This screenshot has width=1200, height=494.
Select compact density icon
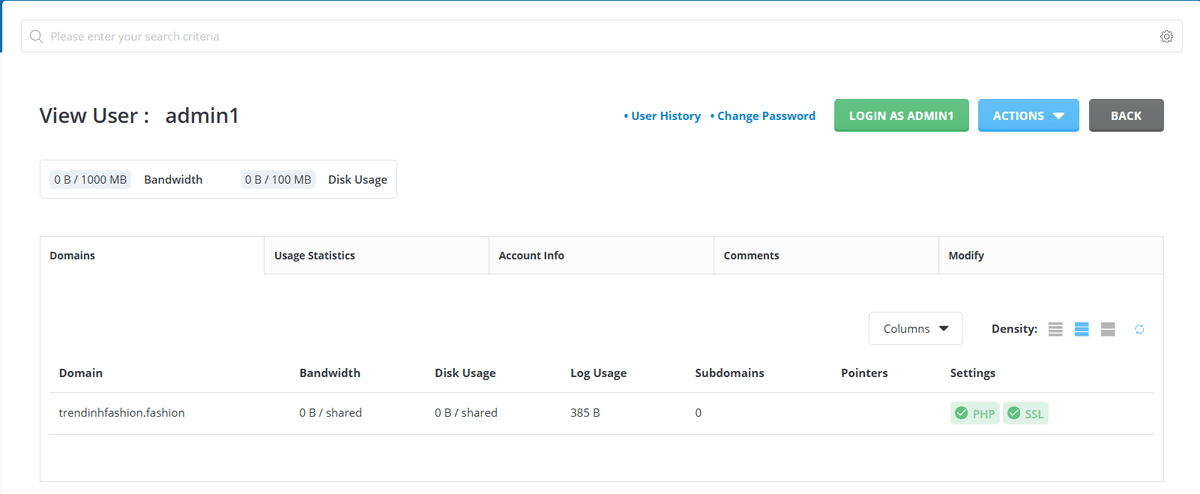[1055, 330]
